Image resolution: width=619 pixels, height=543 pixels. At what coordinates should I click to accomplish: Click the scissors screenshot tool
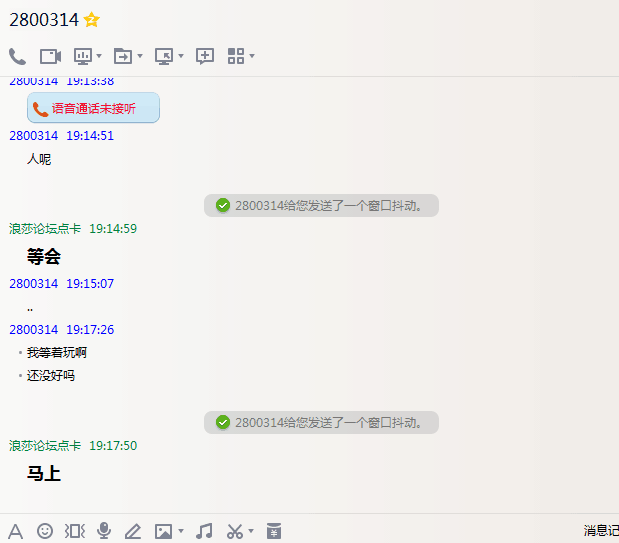click(x=235, y=531)
